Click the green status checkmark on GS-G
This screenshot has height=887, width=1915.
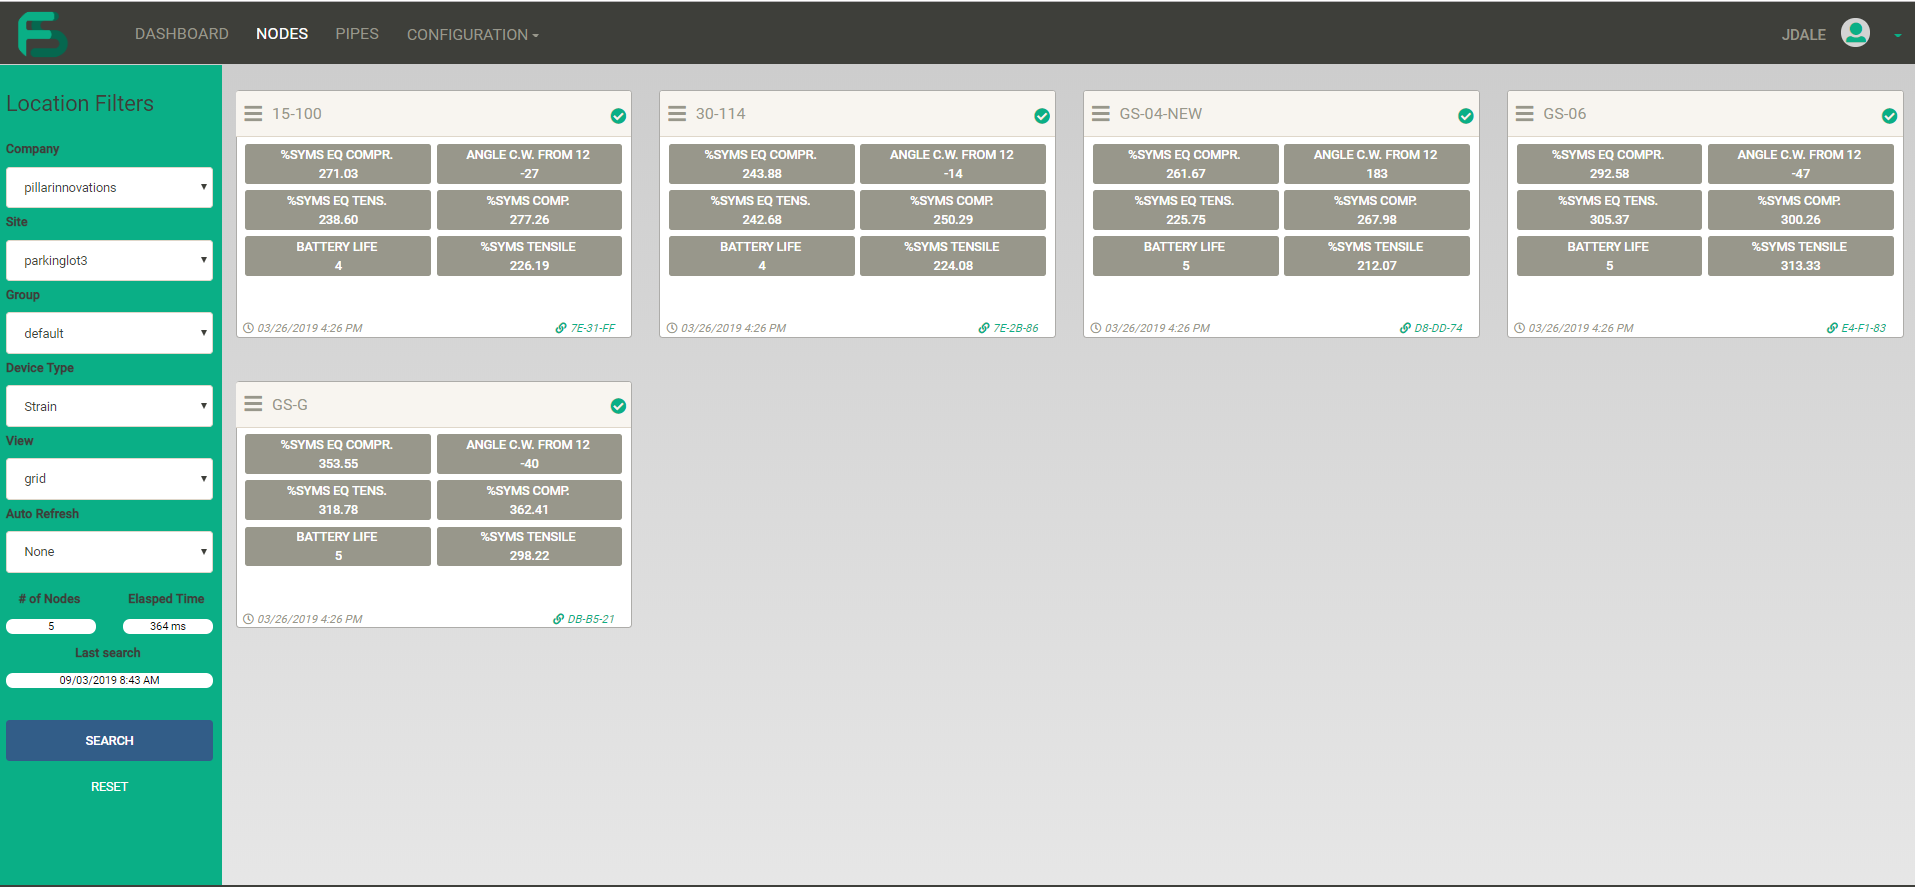pyautogui.click(x=618, y=406)
